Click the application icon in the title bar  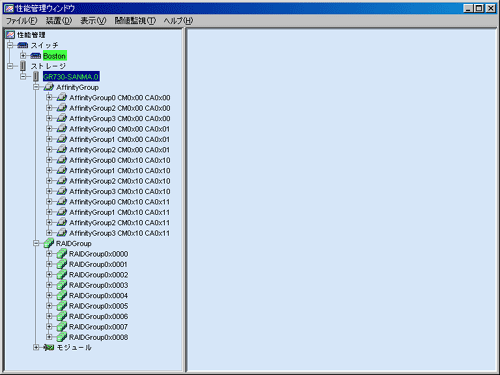point(9,8)
